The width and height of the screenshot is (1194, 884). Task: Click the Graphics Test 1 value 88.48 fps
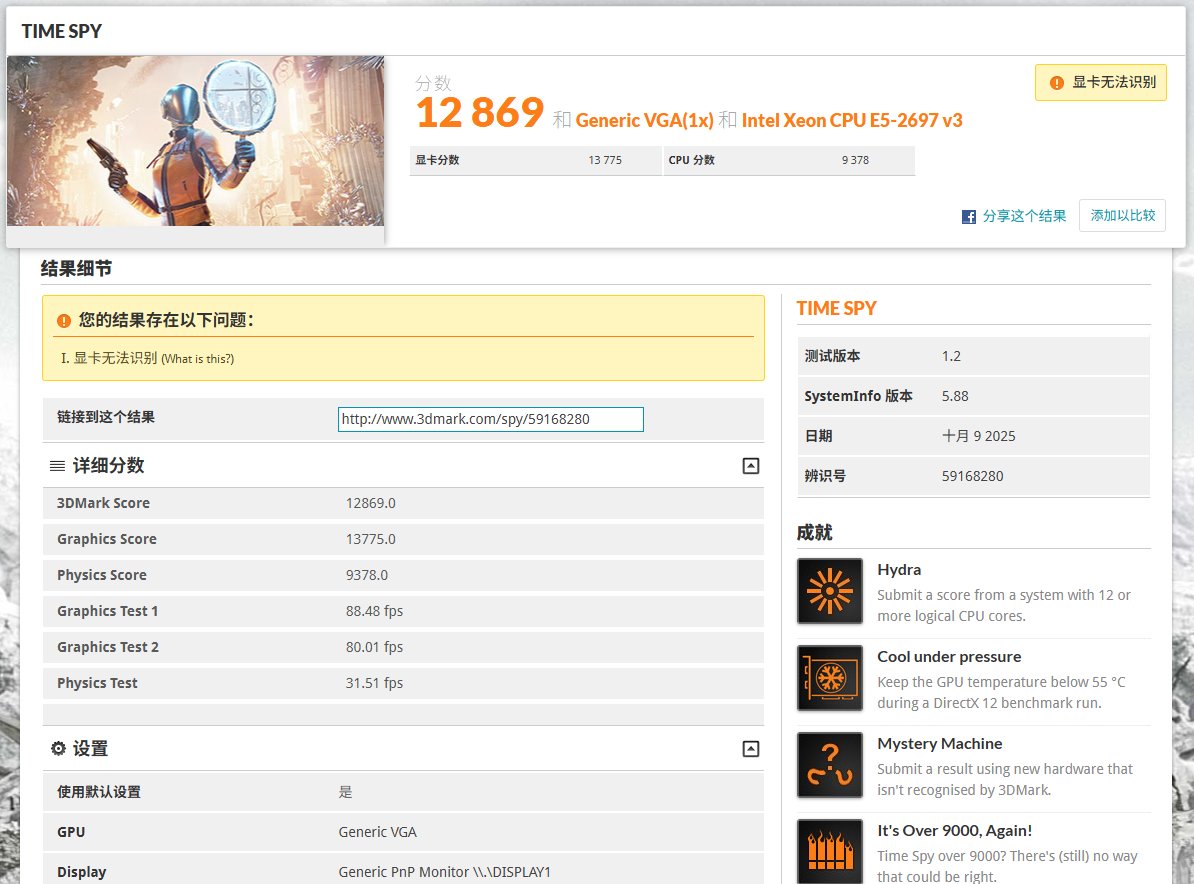[x=374, y=611]
